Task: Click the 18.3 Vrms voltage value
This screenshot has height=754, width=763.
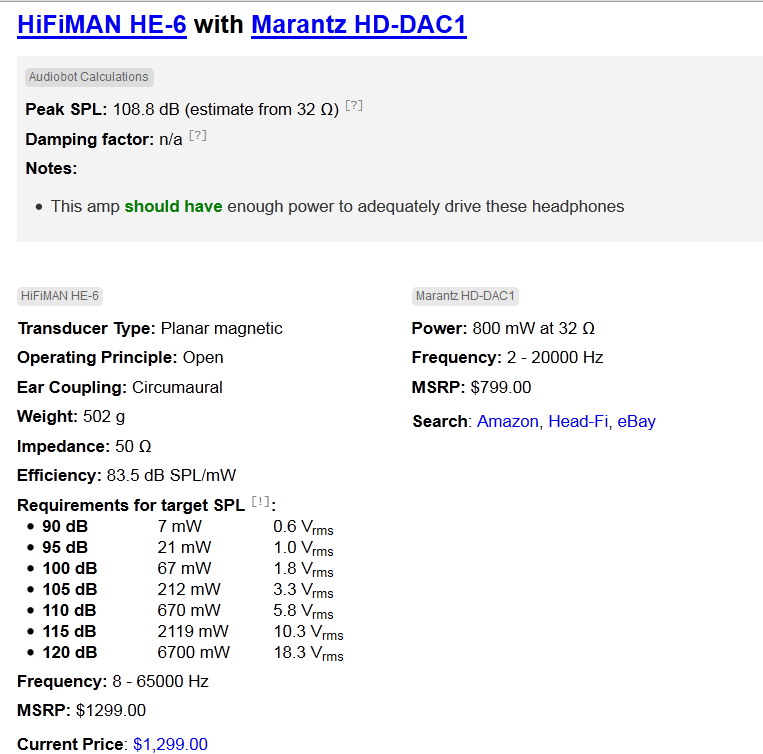Action: click(x=309, y=653)
